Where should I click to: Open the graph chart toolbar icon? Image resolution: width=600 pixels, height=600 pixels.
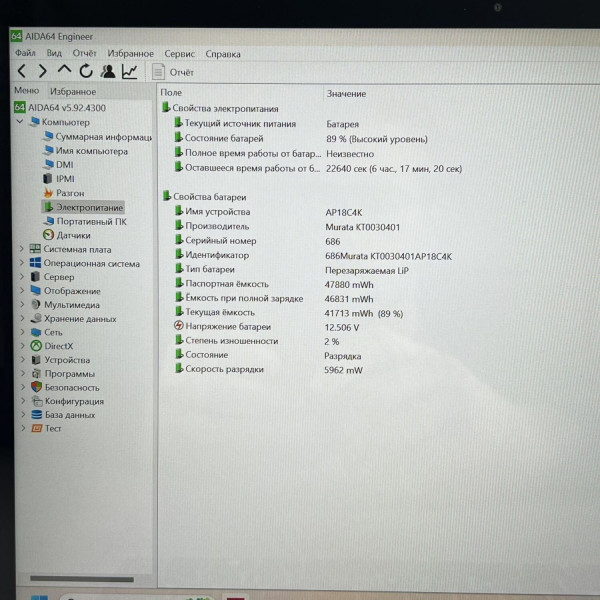(x=130, y=72)
